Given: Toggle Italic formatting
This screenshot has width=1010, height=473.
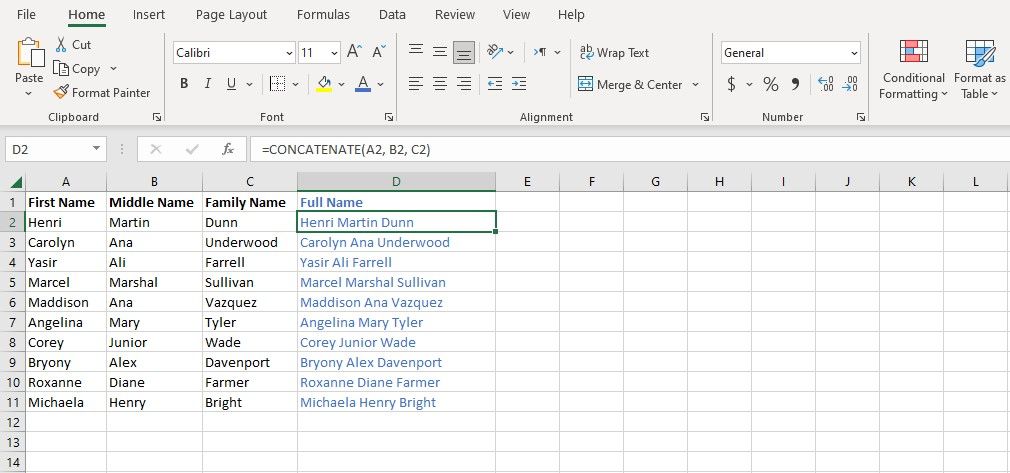Looking at the screenshot, I should pyautogui.click(x=208, y=84).
